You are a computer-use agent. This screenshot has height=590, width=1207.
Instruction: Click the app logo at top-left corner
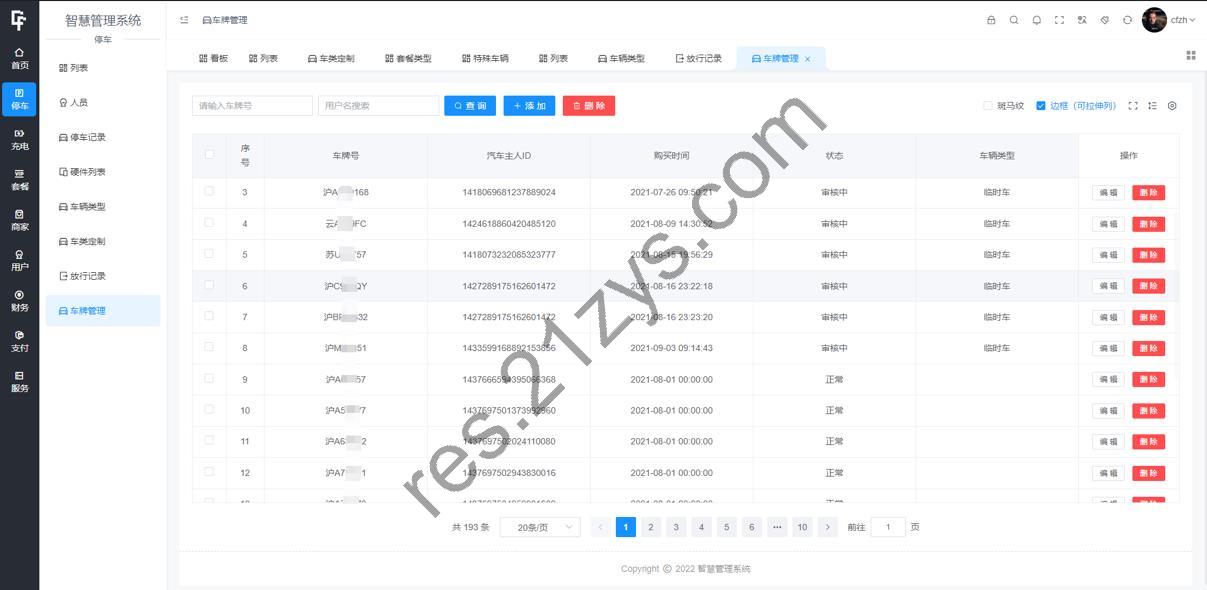coord(19,20)
